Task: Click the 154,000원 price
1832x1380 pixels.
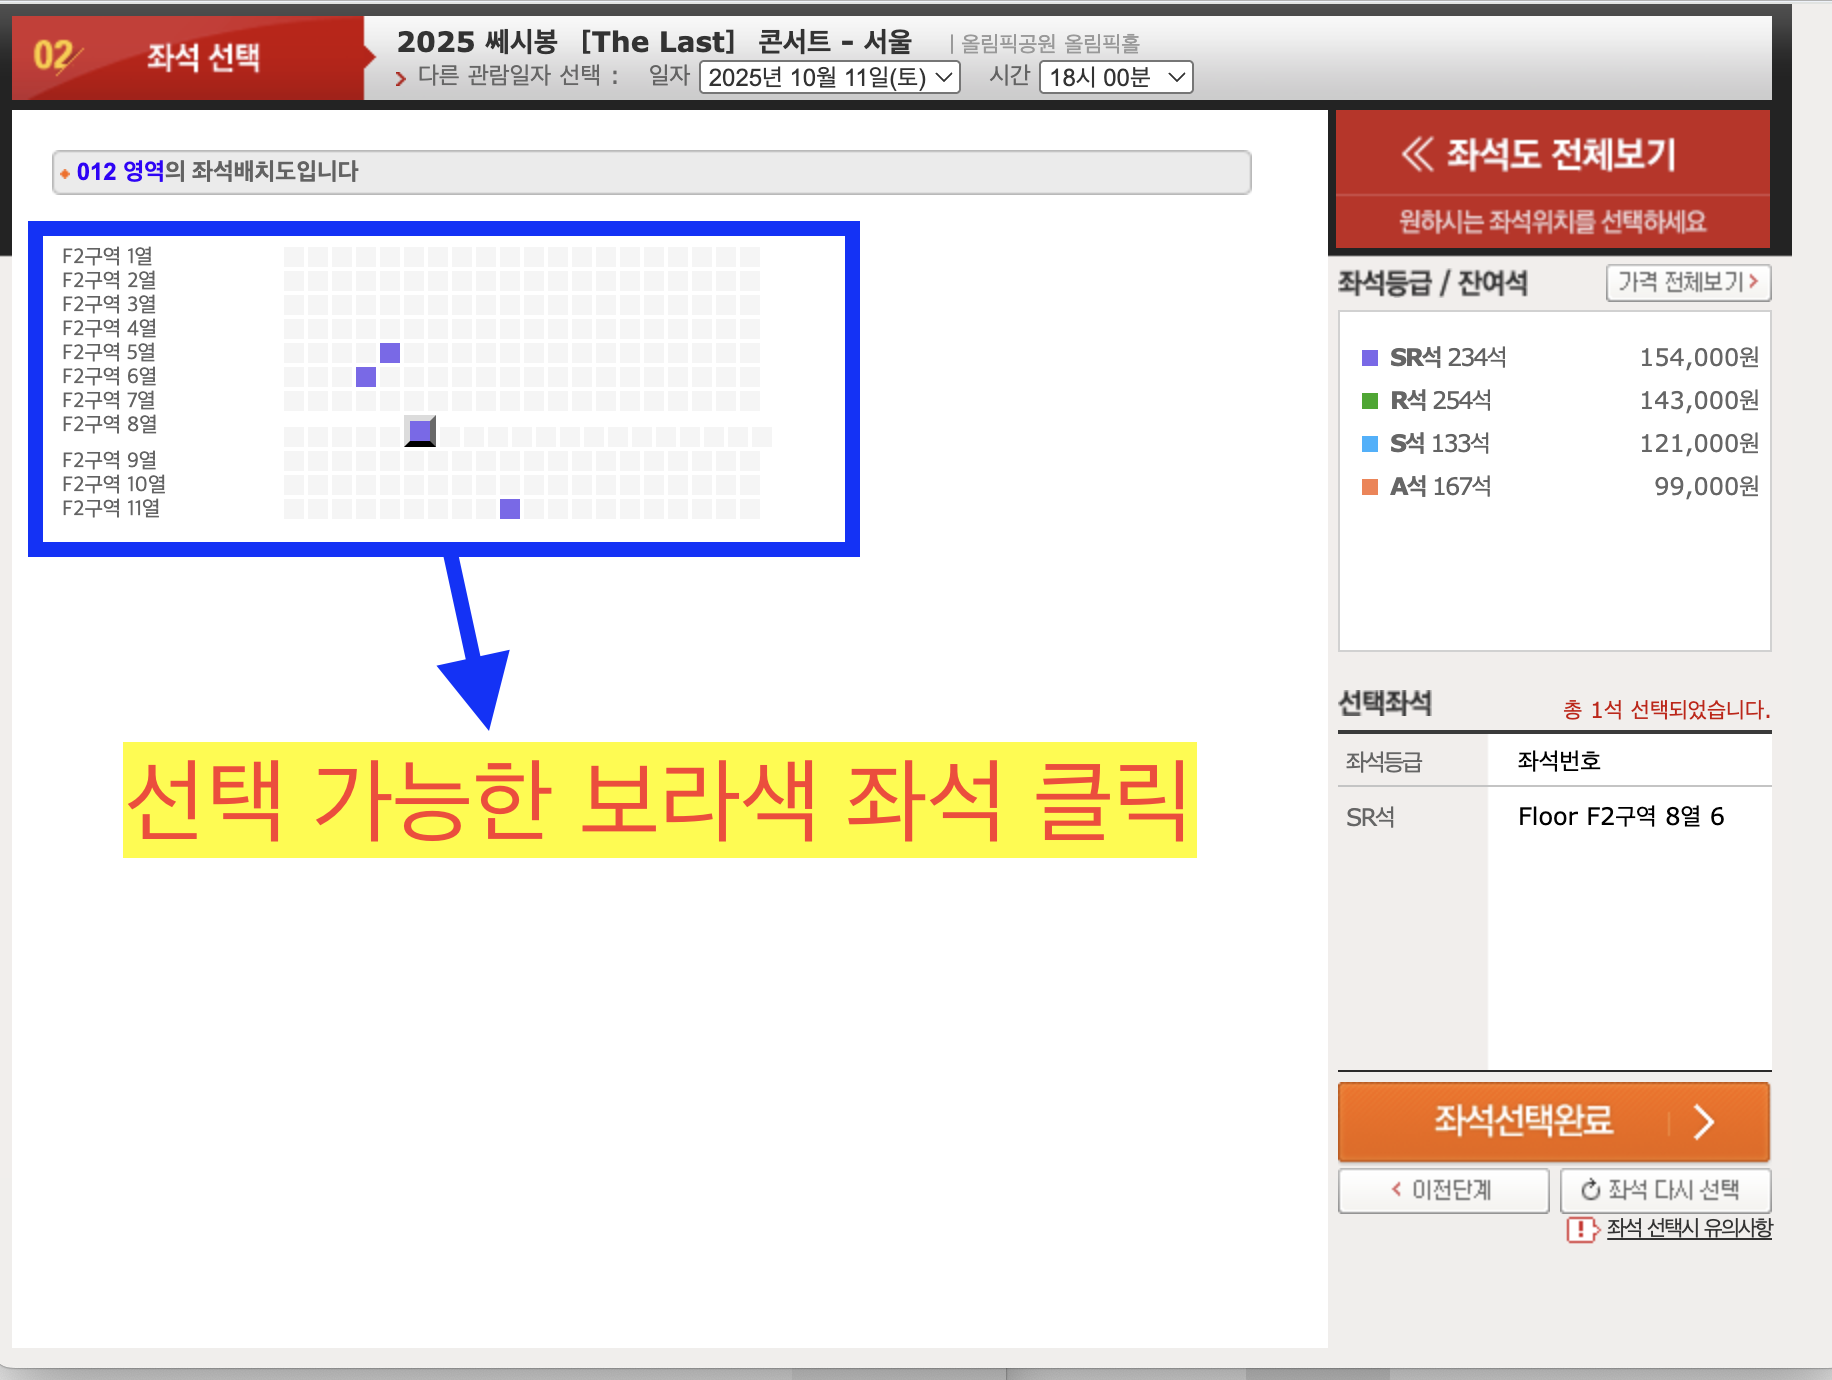Action: click(x=1699, y=357)
